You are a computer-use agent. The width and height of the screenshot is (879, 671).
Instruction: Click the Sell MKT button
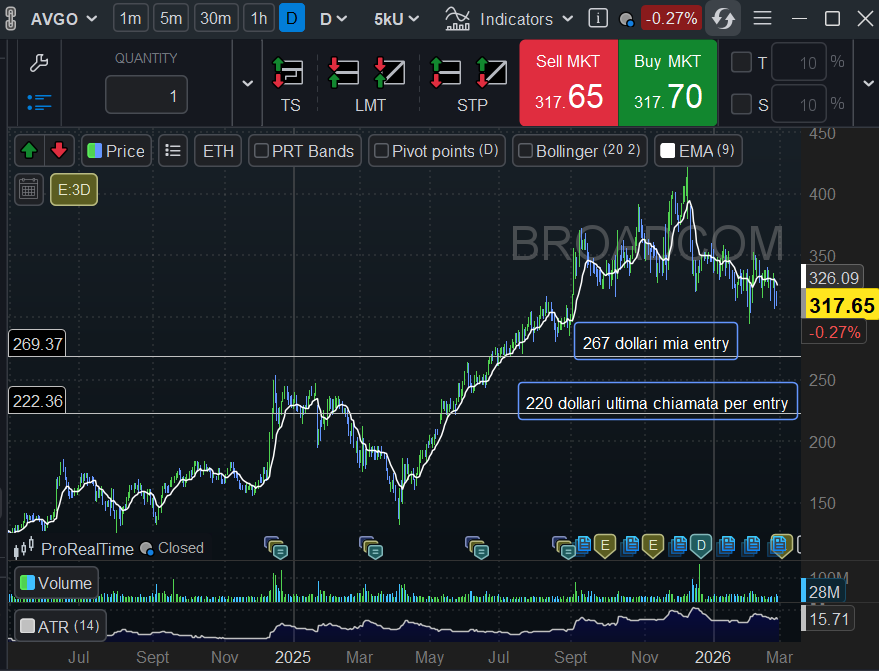[568, 83]
